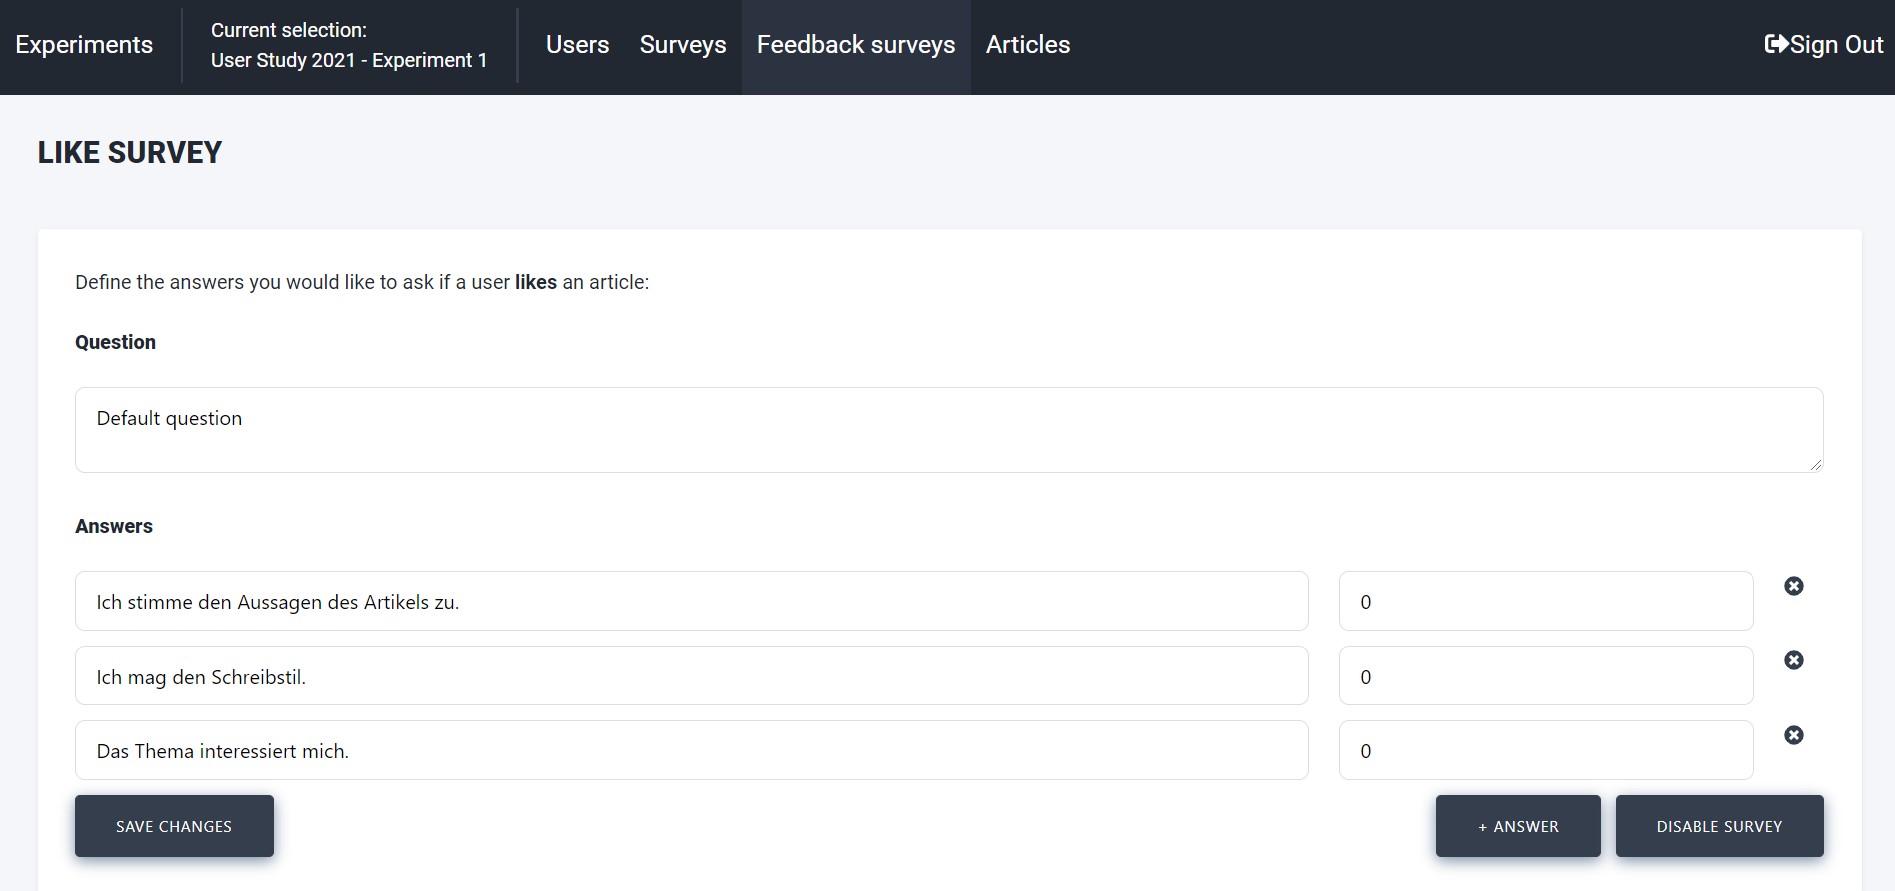Remove the 'Ich stimme den Aussagen' answer
The height and width of the screenshot is (891, 1895).
tap(1794, 586)
